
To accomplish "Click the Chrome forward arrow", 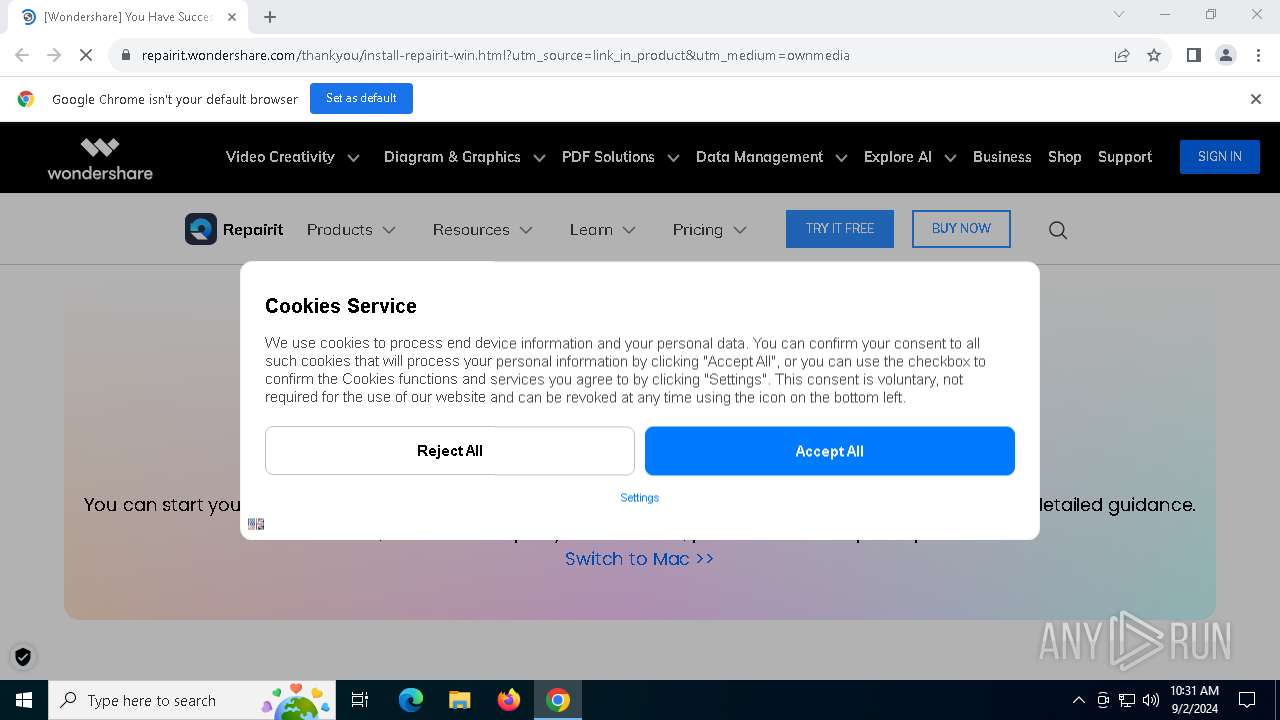I will point(54,55).
